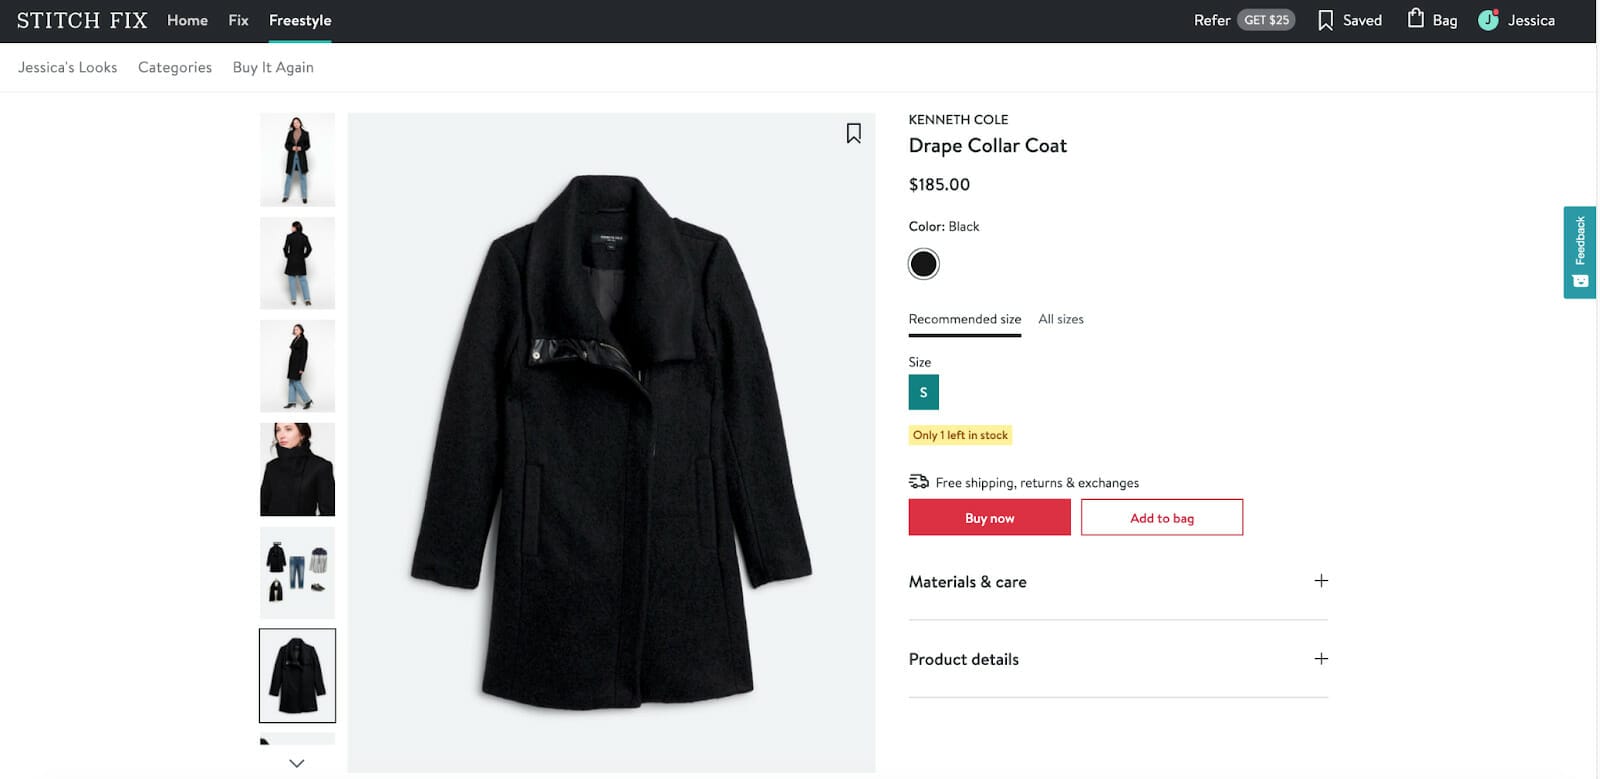Open the Buy It Again link

[x=273, y=67]
